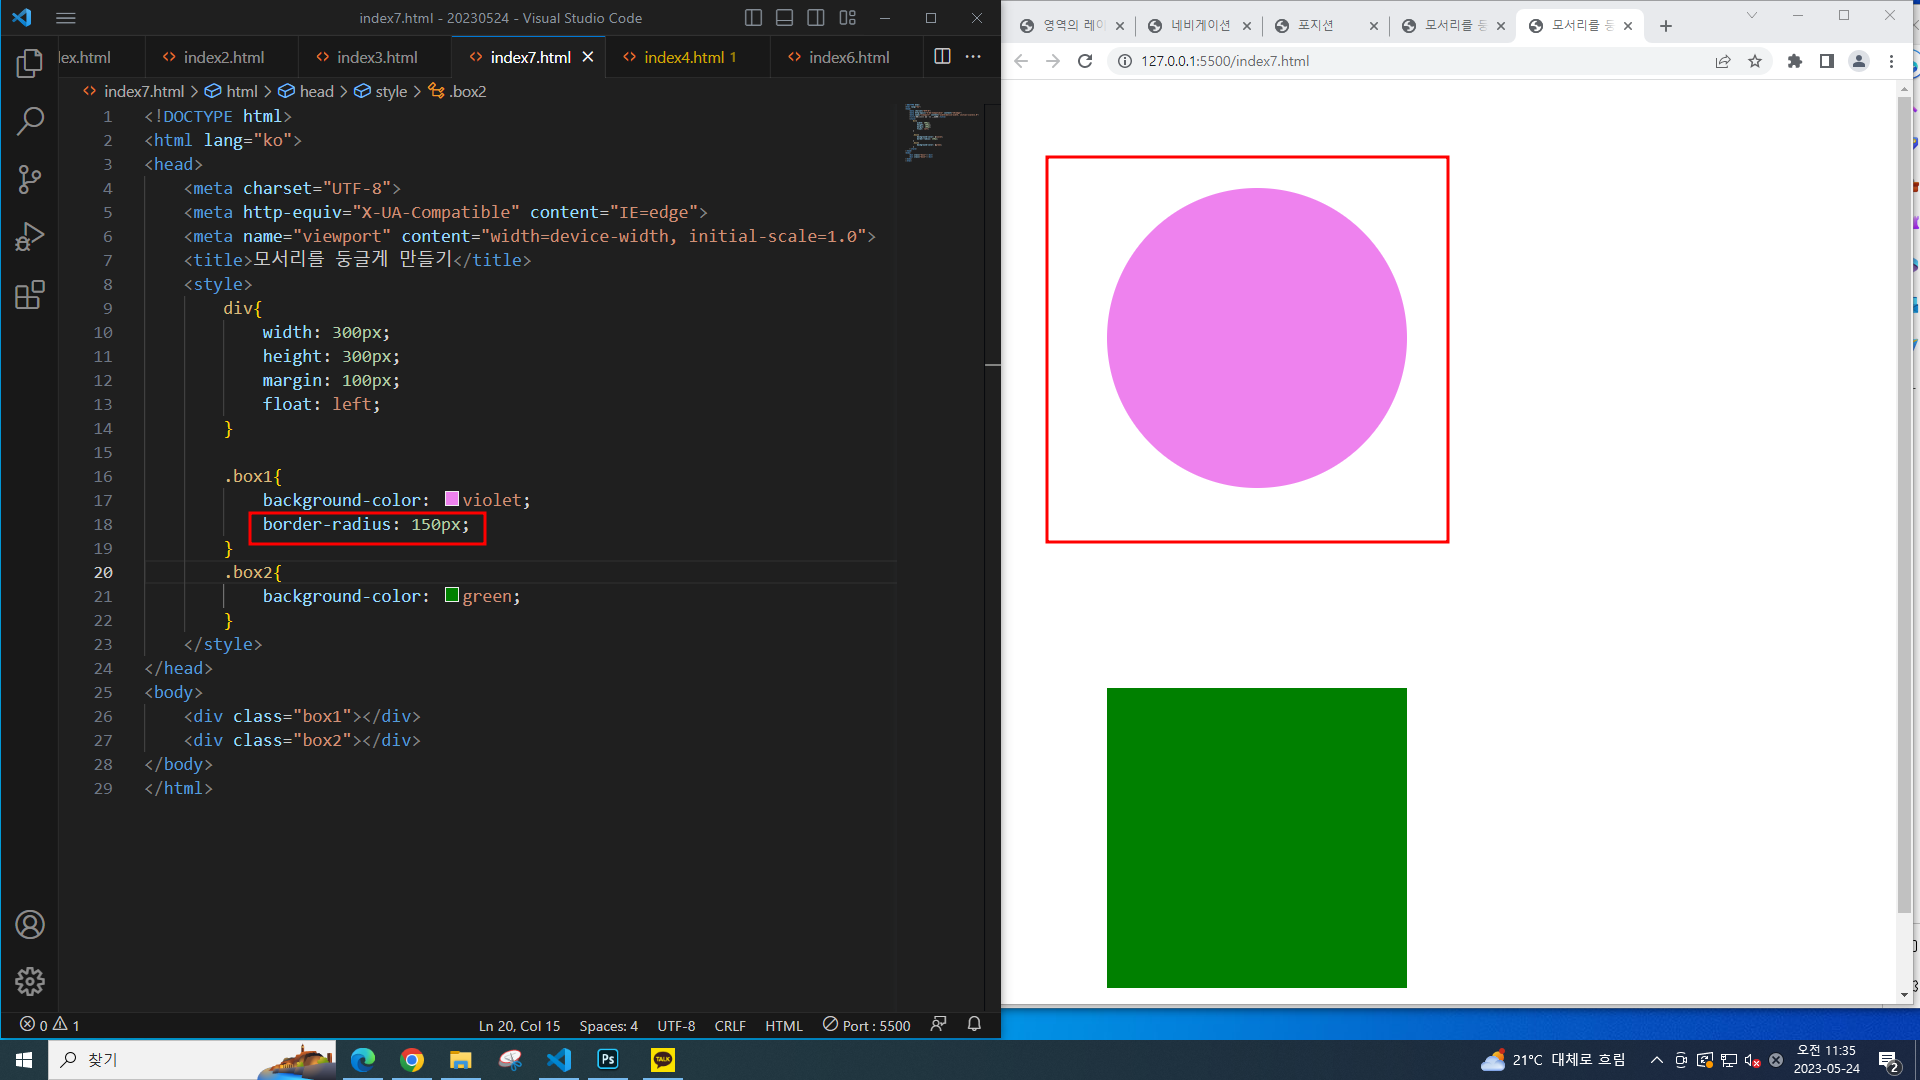Switch to the index2.html editor tab
Image resolution: width=1920 pixels, height=1080 pixels.
click(x=223, y=57)
